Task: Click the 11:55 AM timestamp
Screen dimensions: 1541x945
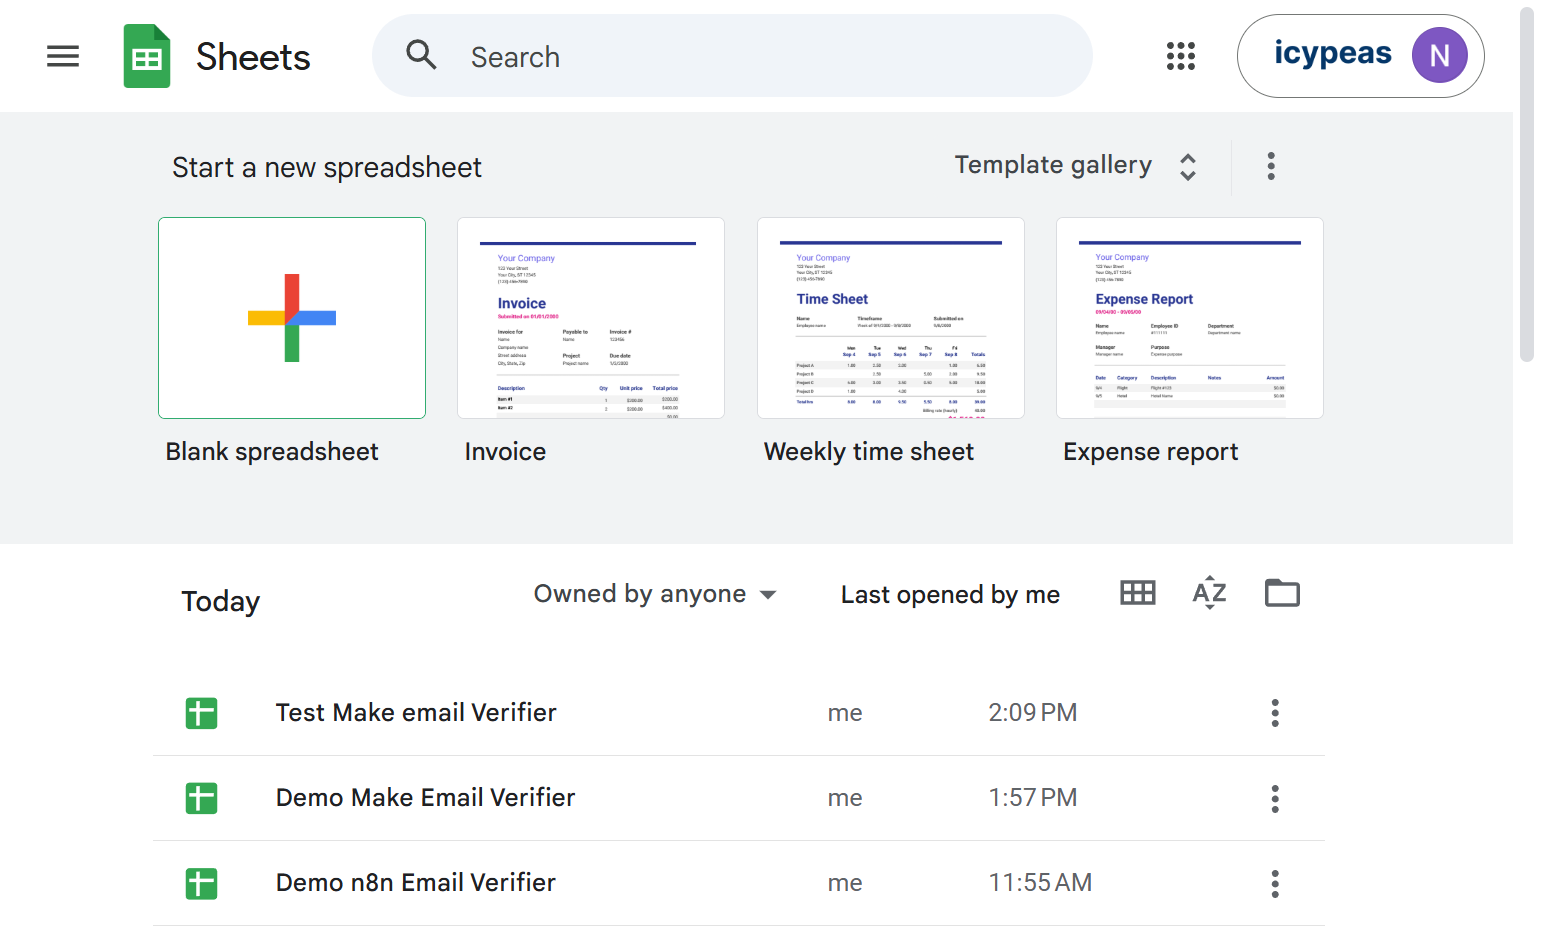Action: (1040, 883)
